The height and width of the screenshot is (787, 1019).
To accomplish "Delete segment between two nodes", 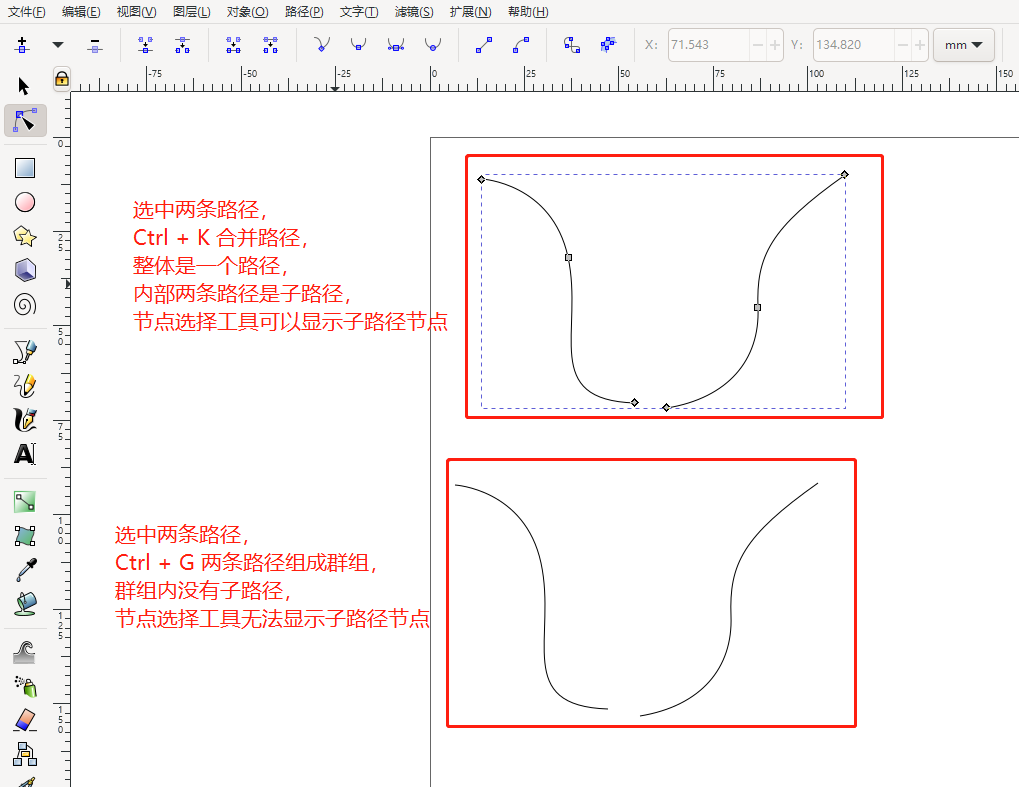I will (270, 45).
